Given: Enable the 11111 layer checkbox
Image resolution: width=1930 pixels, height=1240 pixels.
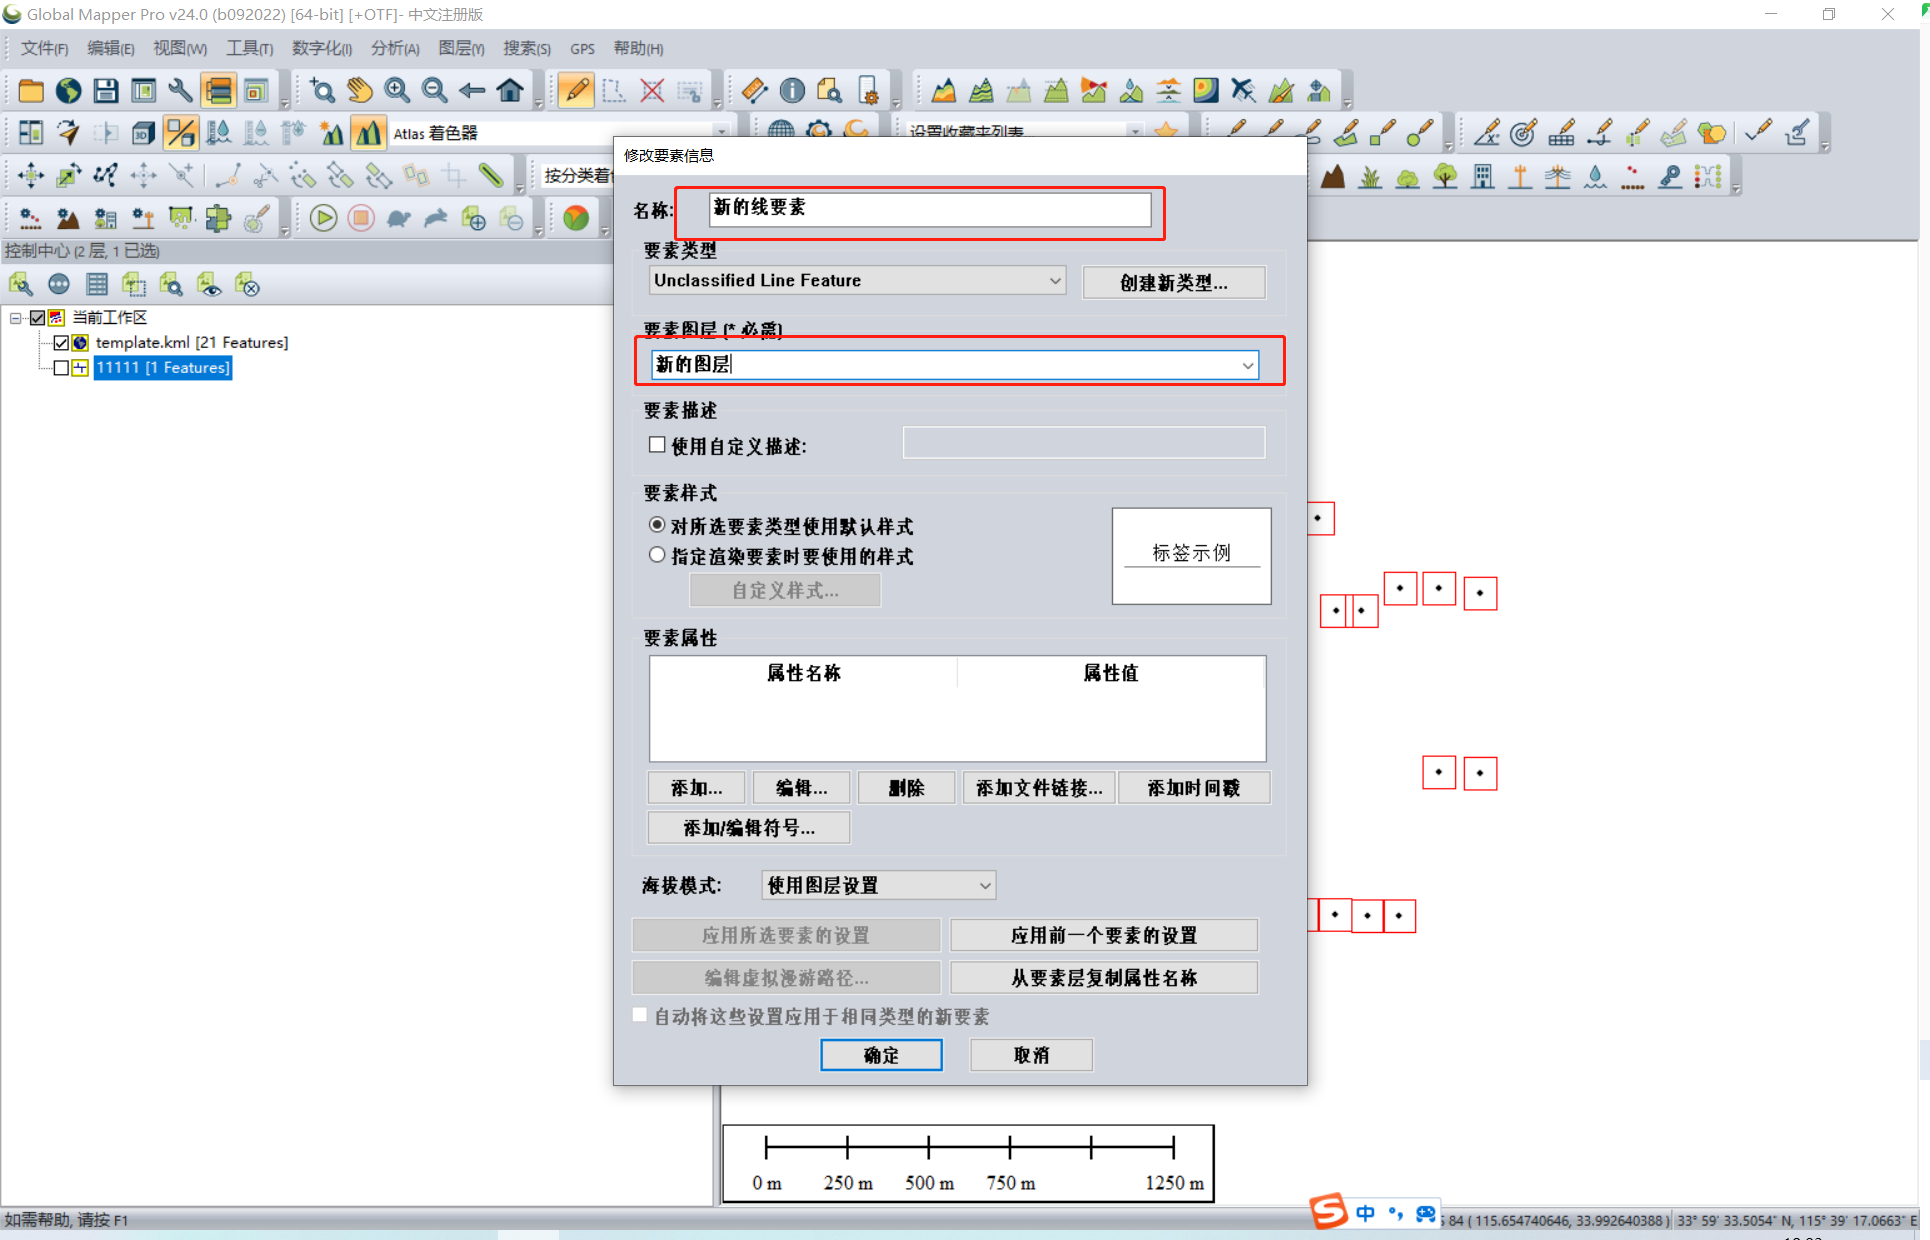Looking at the screenshot, I should 61,368.
